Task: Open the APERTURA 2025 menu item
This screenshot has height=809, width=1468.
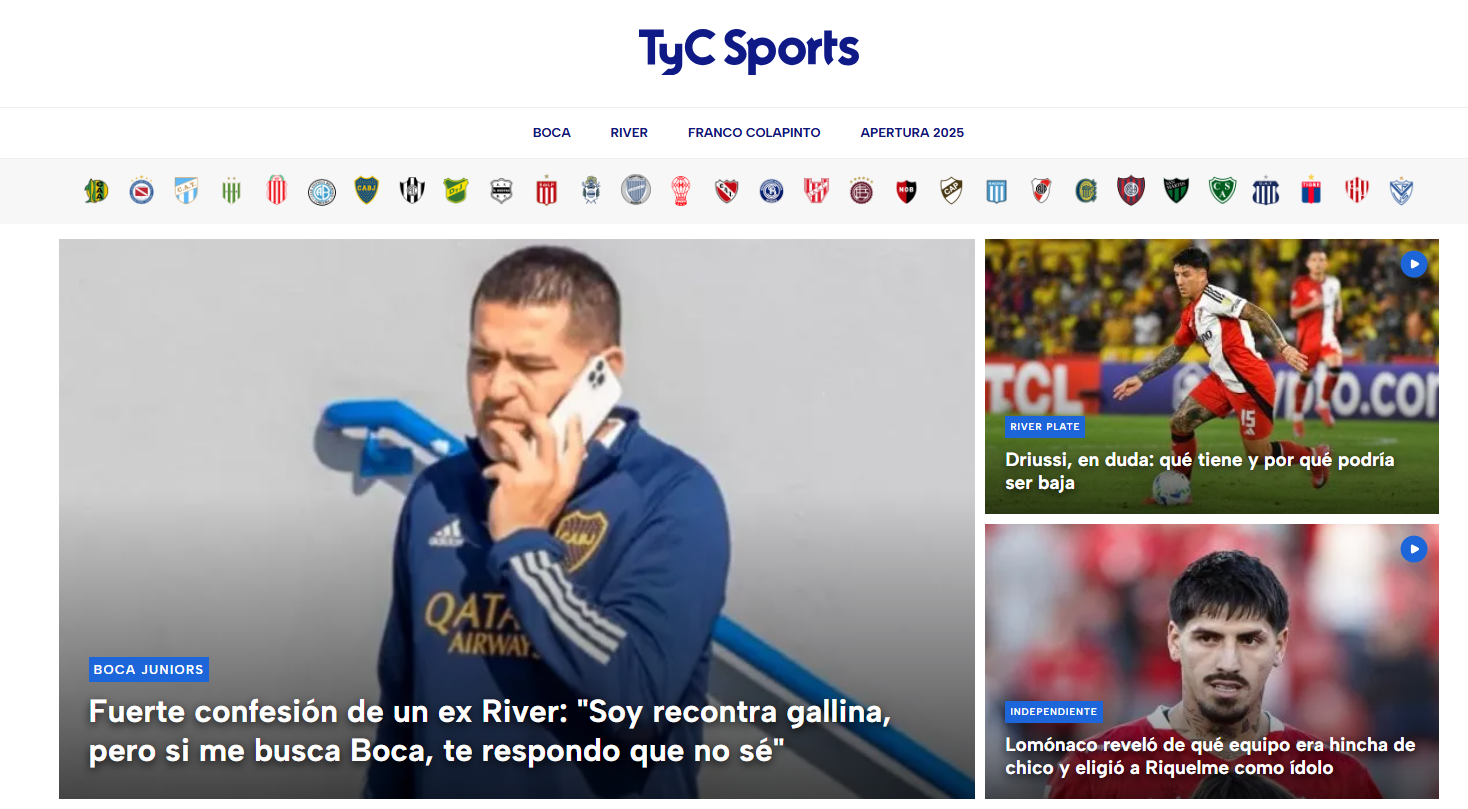Action: coord(912,133)
